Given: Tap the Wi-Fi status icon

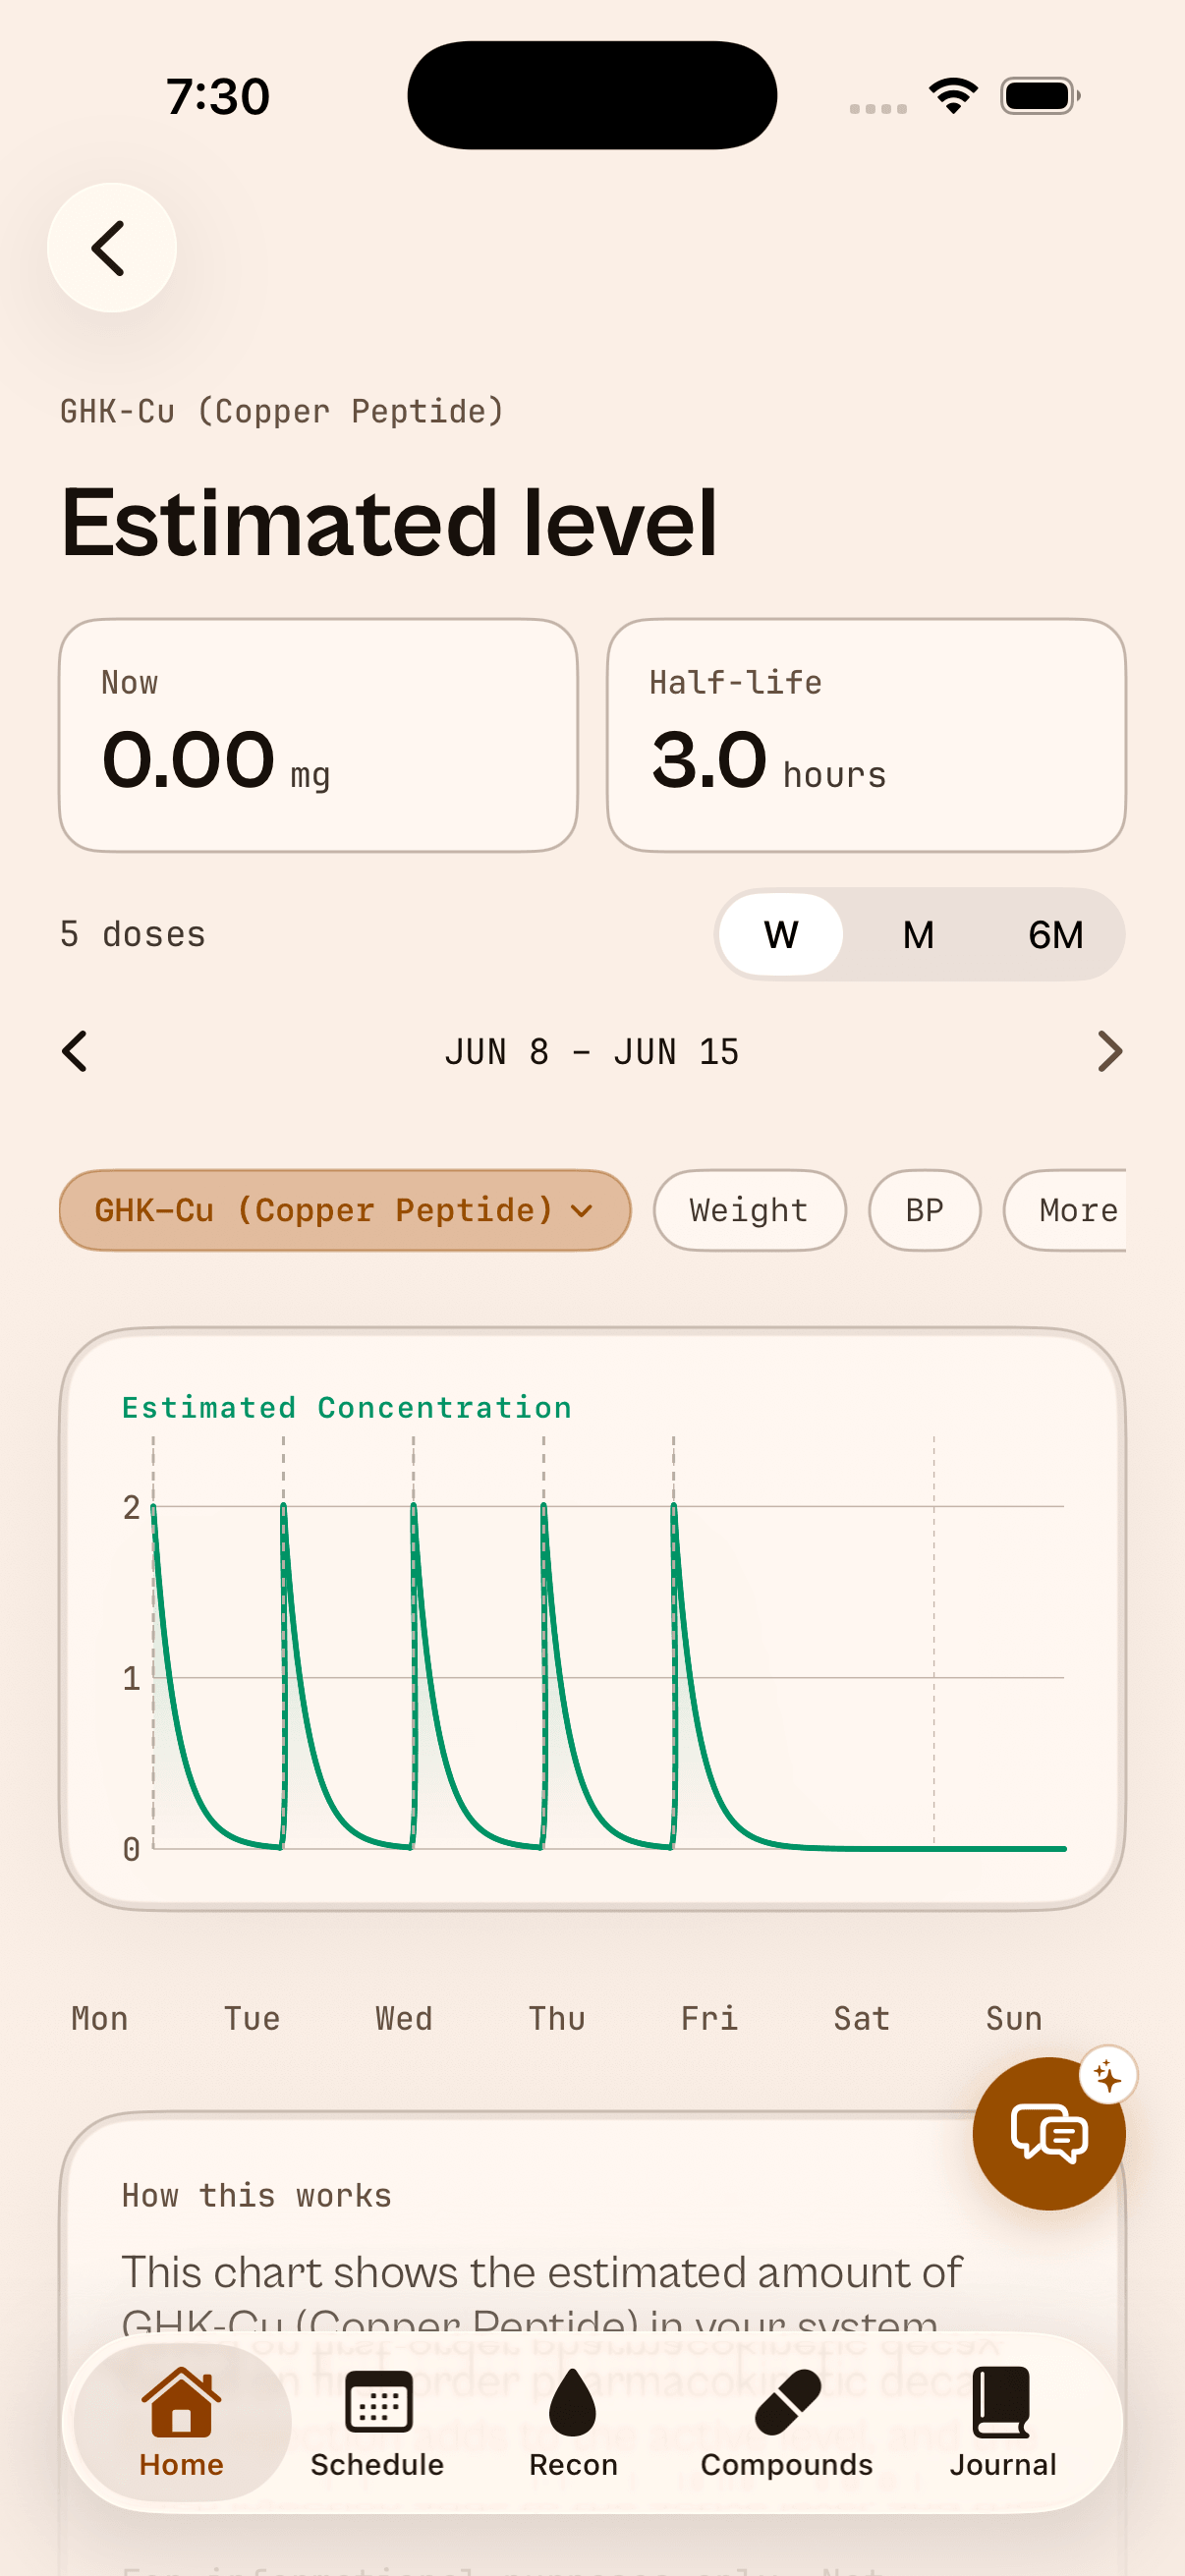Looking at the screenshot, I should [x=953, y=96].
